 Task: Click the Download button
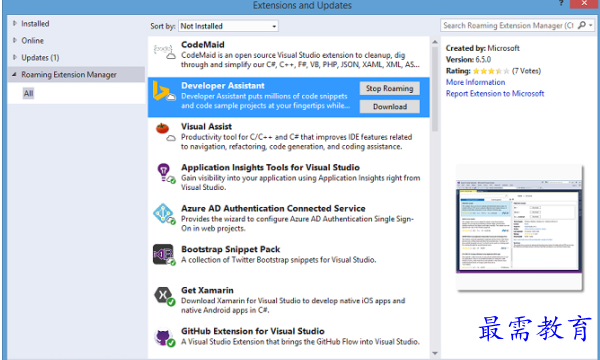point(390,106)
